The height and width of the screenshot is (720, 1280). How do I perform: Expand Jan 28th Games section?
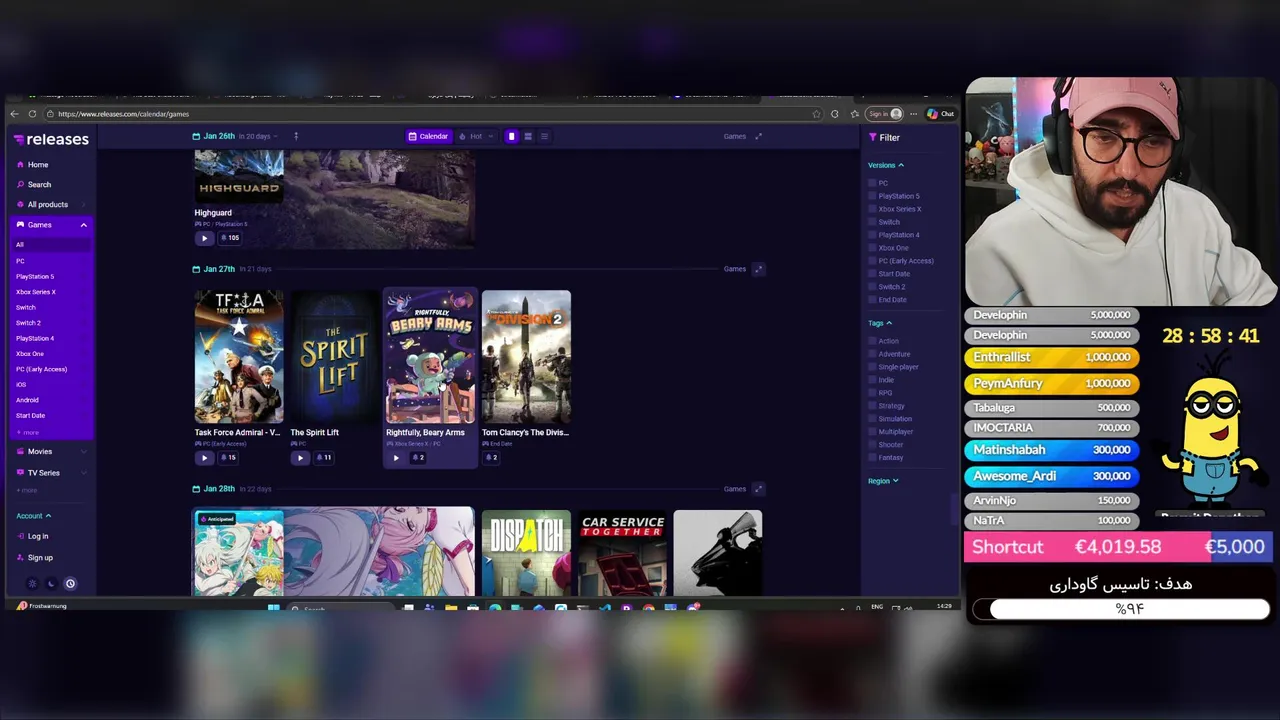(x=758, y=489)
